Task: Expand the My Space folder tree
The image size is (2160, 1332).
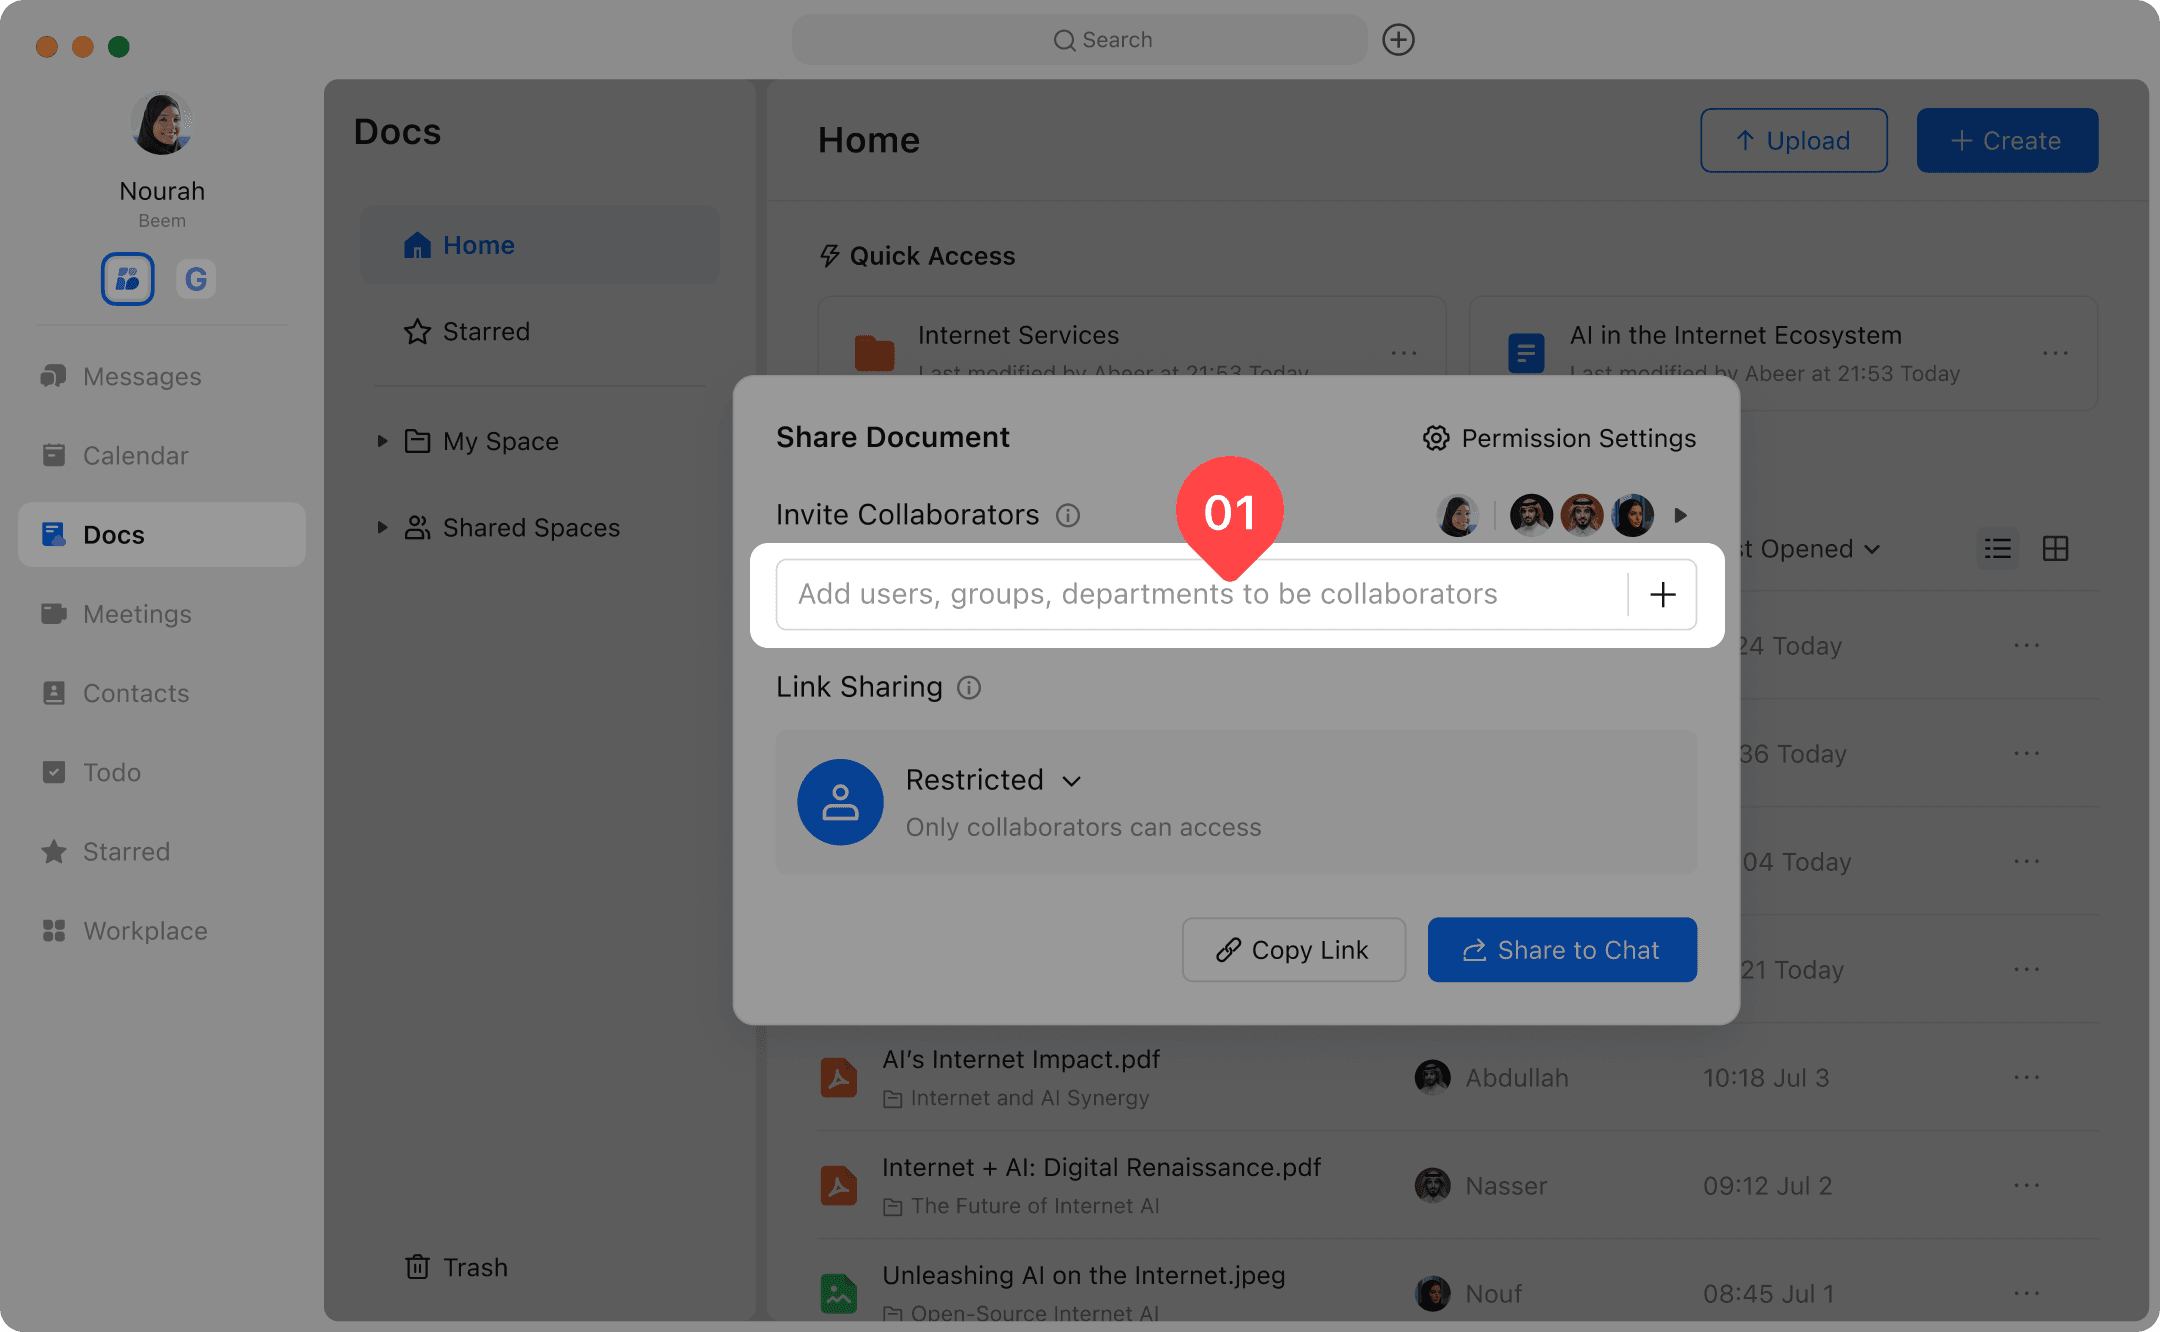Action: click(382, 441)
